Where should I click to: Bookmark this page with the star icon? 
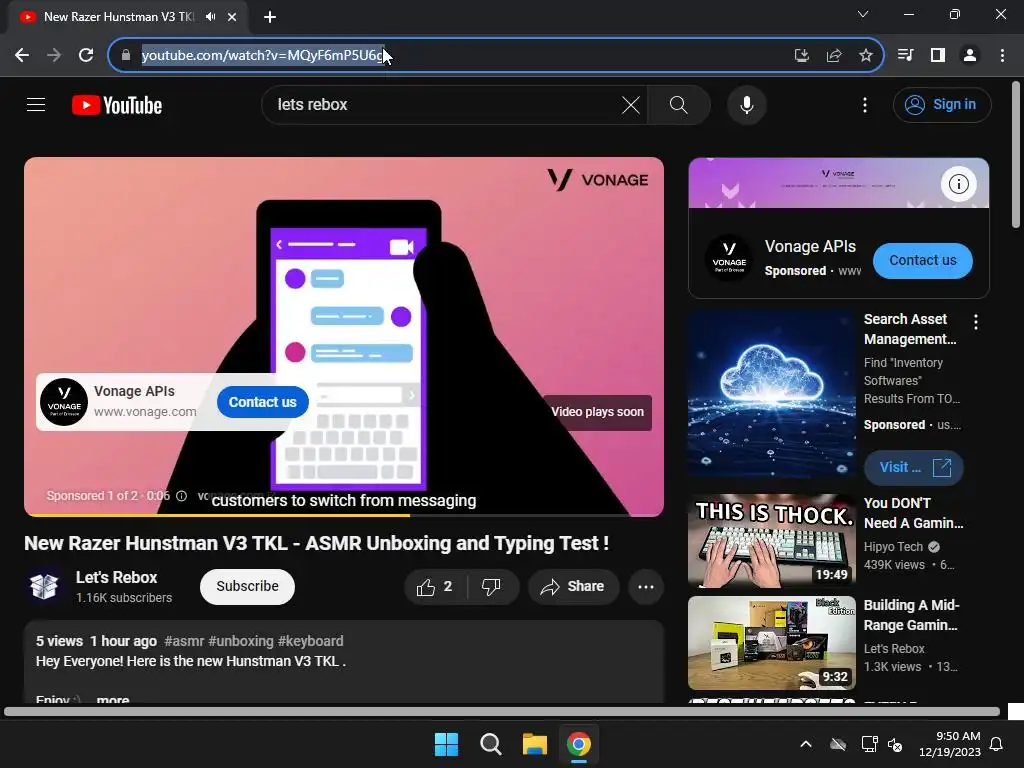tap(865, 56)
